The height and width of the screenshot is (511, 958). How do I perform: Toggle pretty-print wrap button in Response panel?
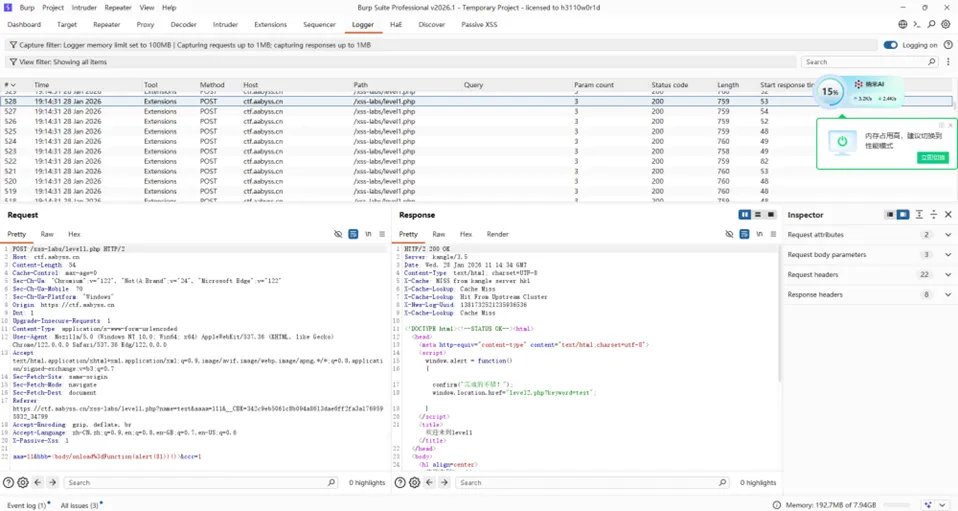(744, 234)
